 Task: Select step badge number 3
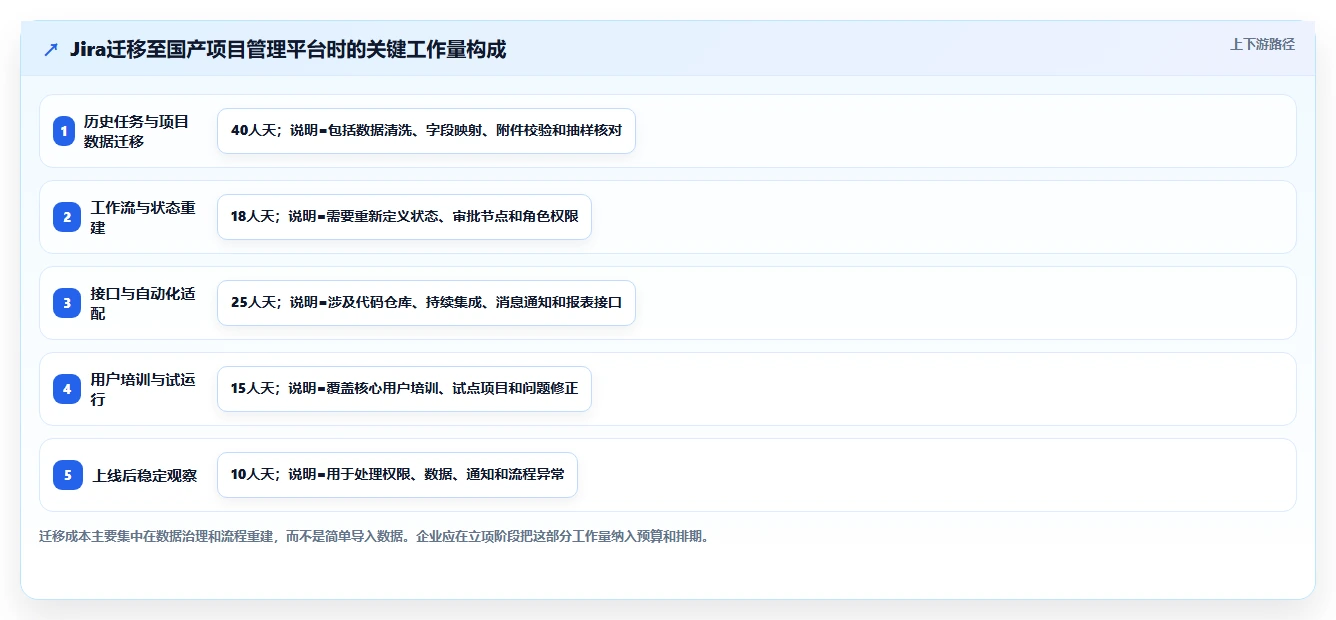[67, 303]
